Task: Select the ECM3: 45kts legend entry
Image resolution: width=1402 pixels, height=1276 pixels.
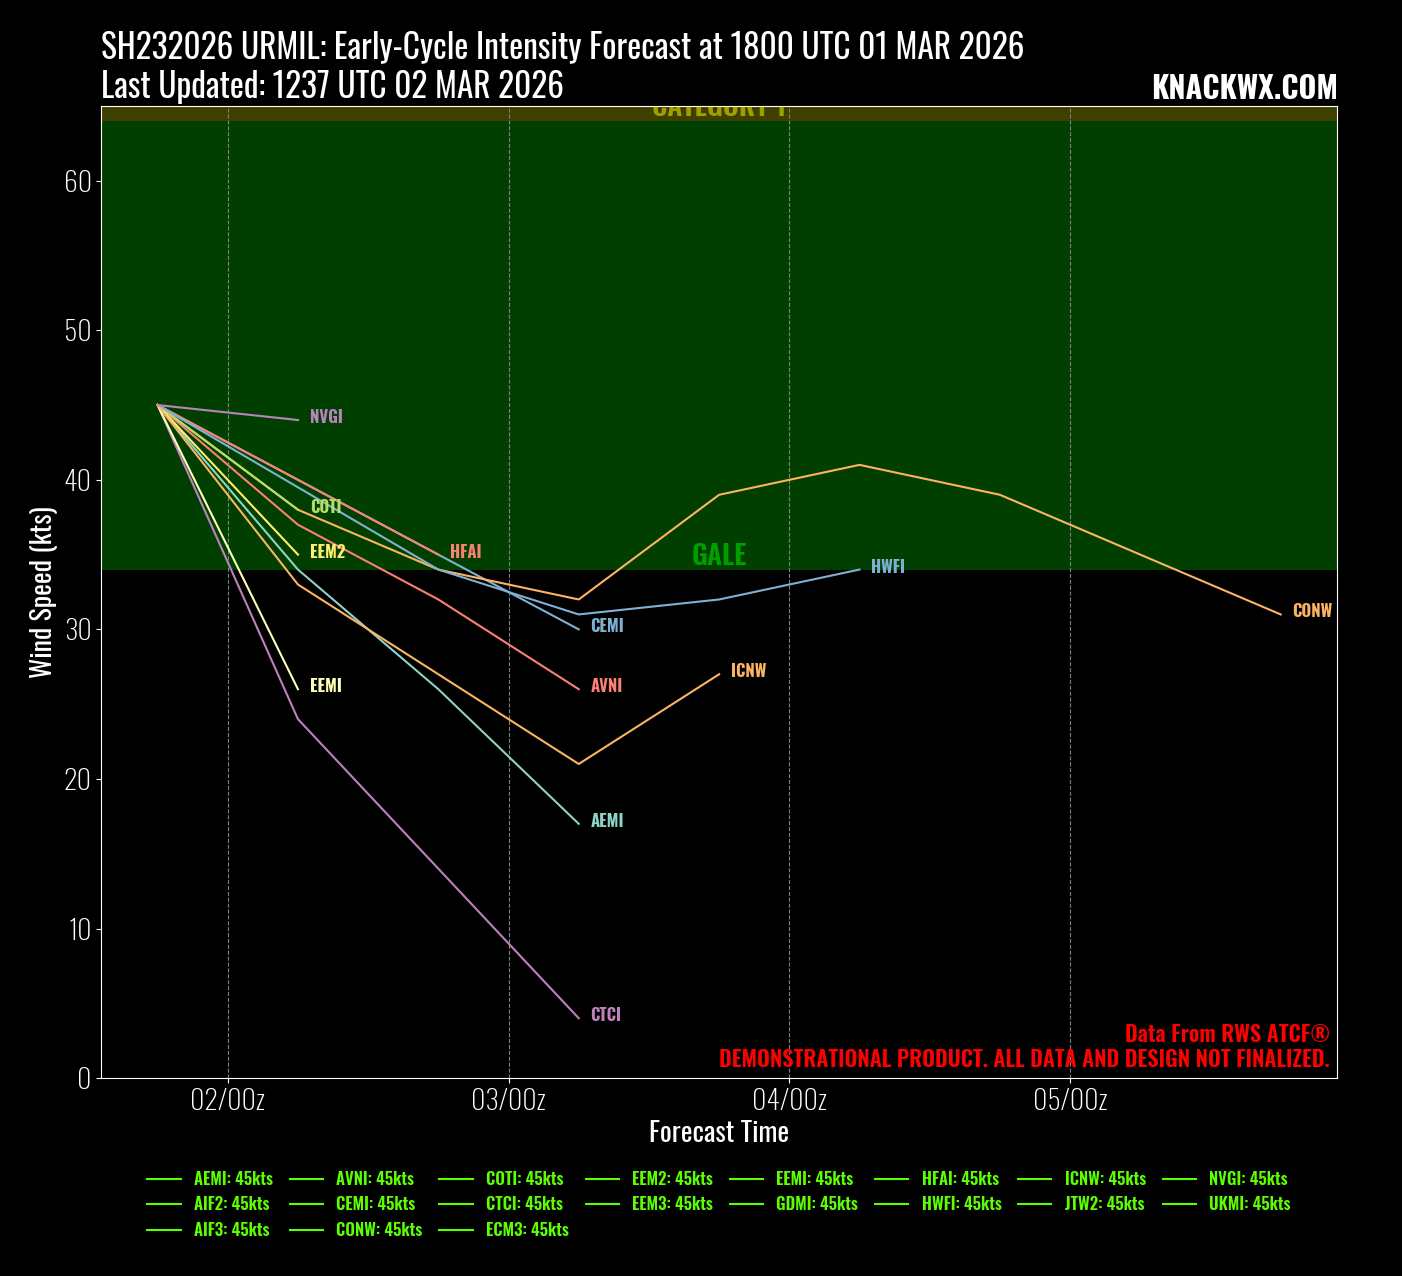Action: click(x=527, y=1230)
